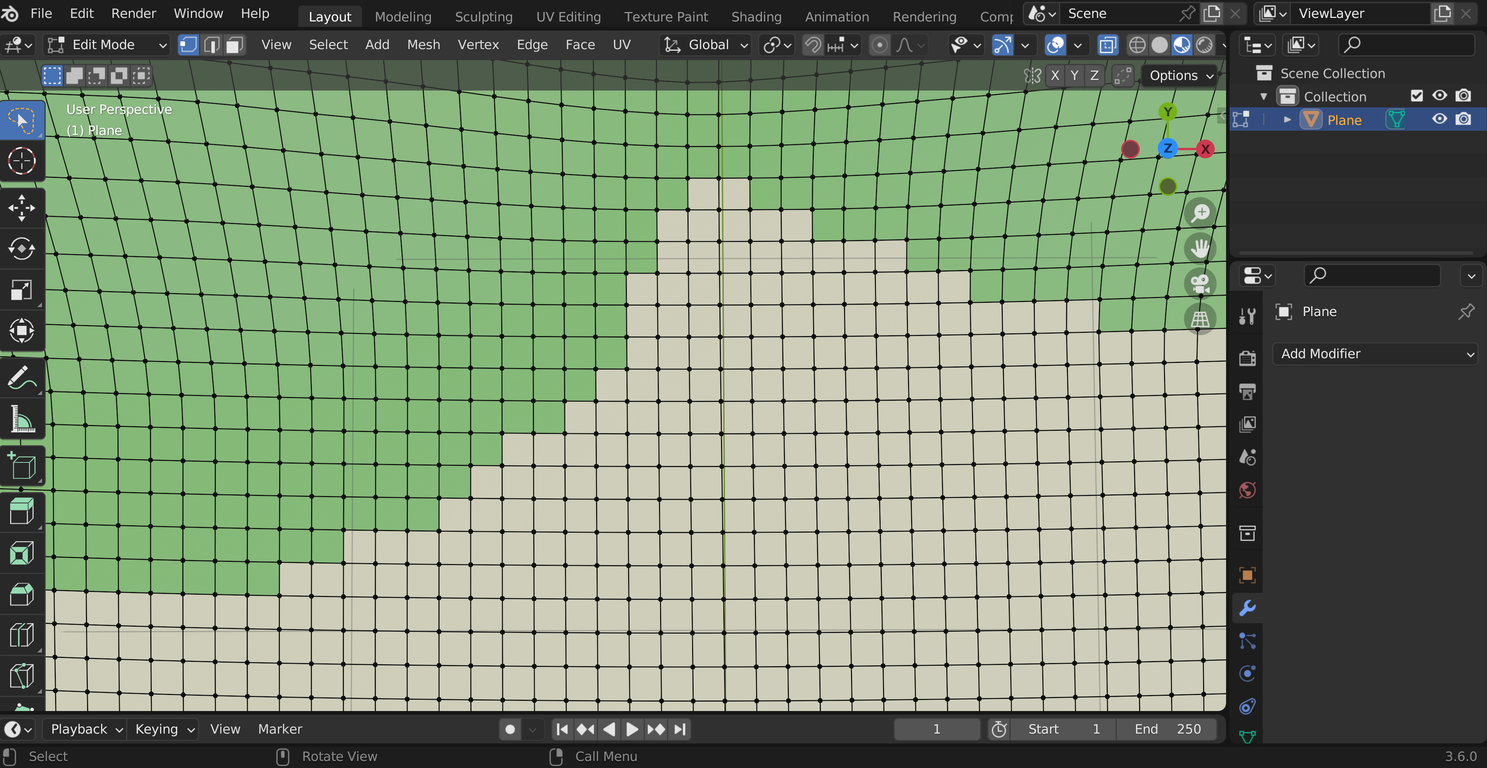The height and width of the screenshot is (768, 1487).
Task: Select the Transform tool
Action: tap(22, 331)
